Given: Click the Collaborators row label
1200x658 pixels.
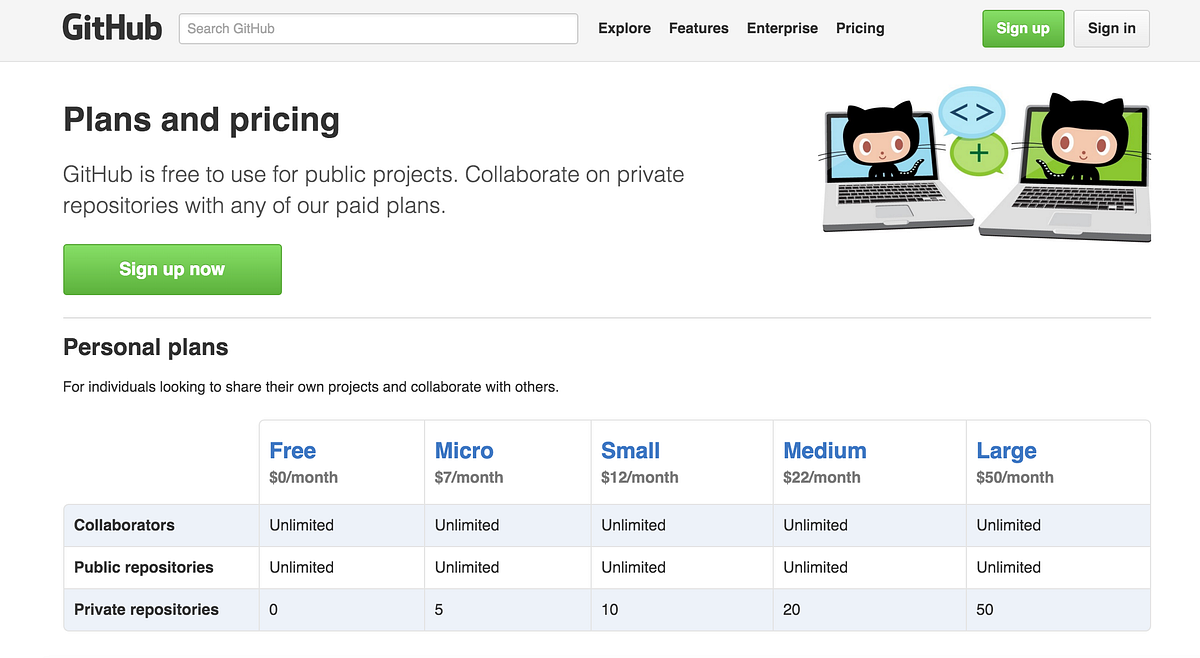Looking at the screenshot, I should click(x=124, y=525).
